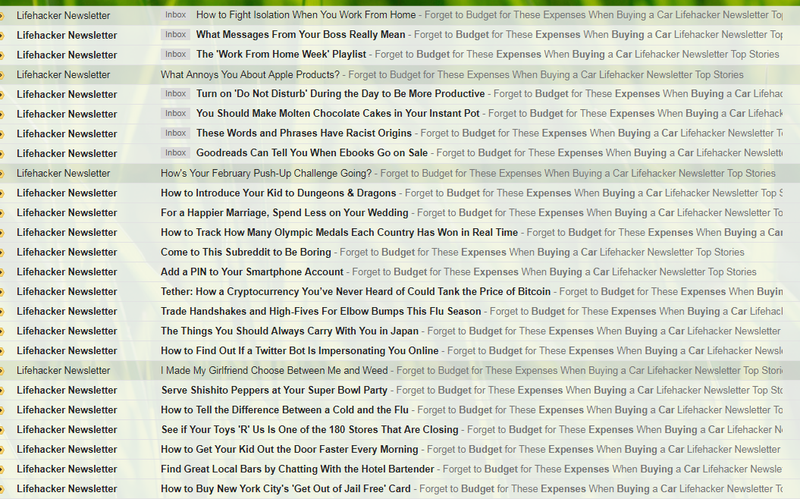Click Inbox label on 'Work From Home Week Playlist' row
The image size is (800, 499).
[x=176, y=54]
